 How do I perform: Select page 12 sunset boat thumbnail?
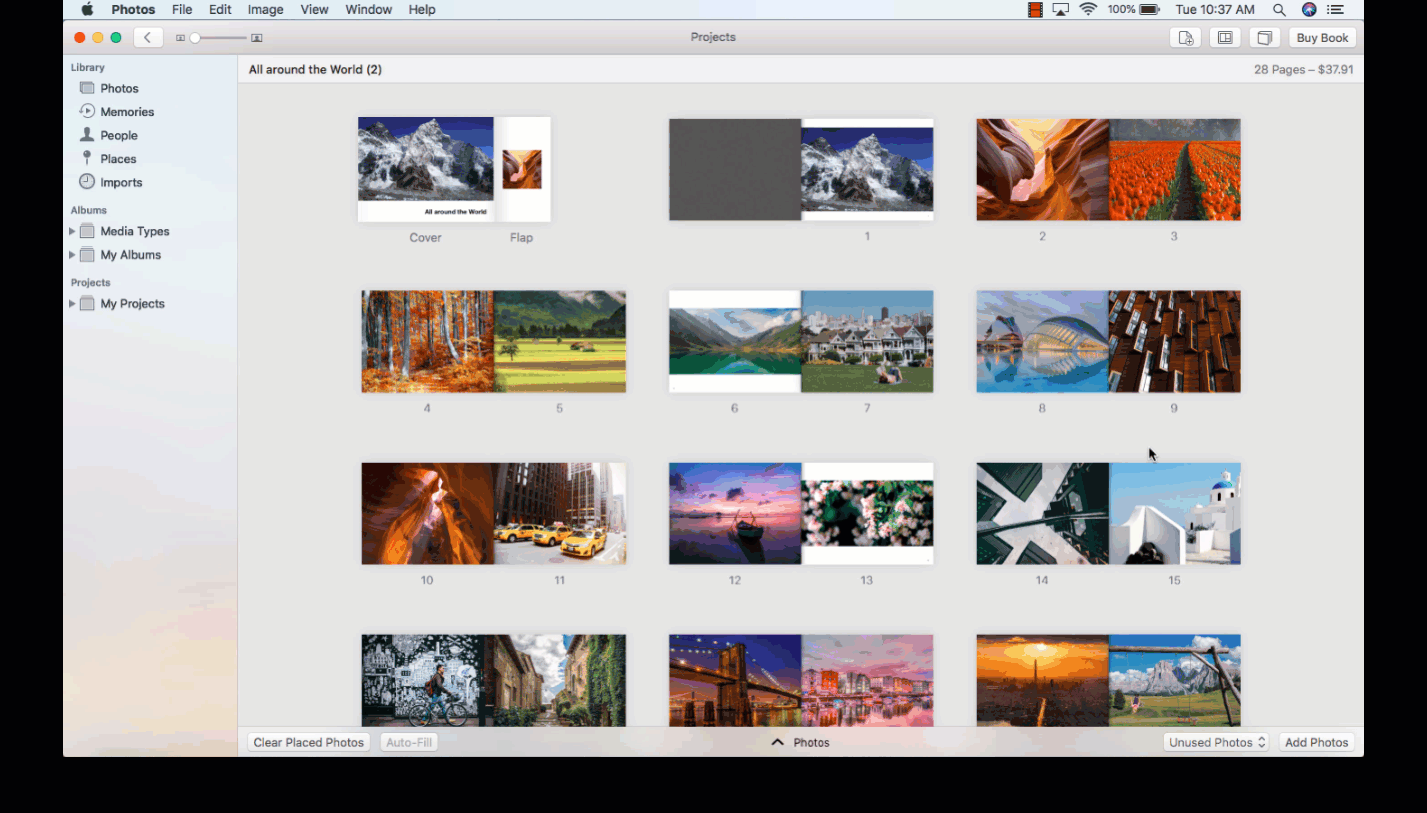pos(735,513)
